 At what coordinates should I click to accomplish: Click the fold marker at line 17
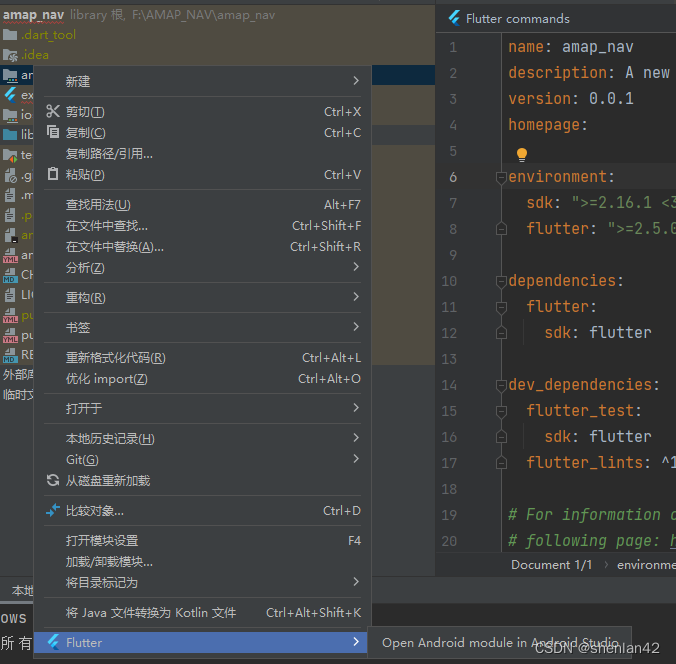(501, 463)
